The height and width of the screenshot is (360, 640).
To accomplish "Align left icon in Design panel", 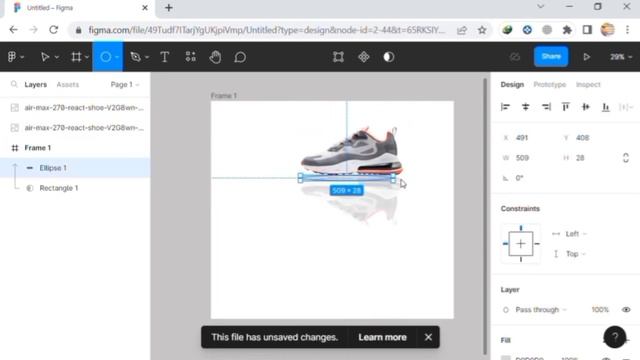I will coord(505,107).
